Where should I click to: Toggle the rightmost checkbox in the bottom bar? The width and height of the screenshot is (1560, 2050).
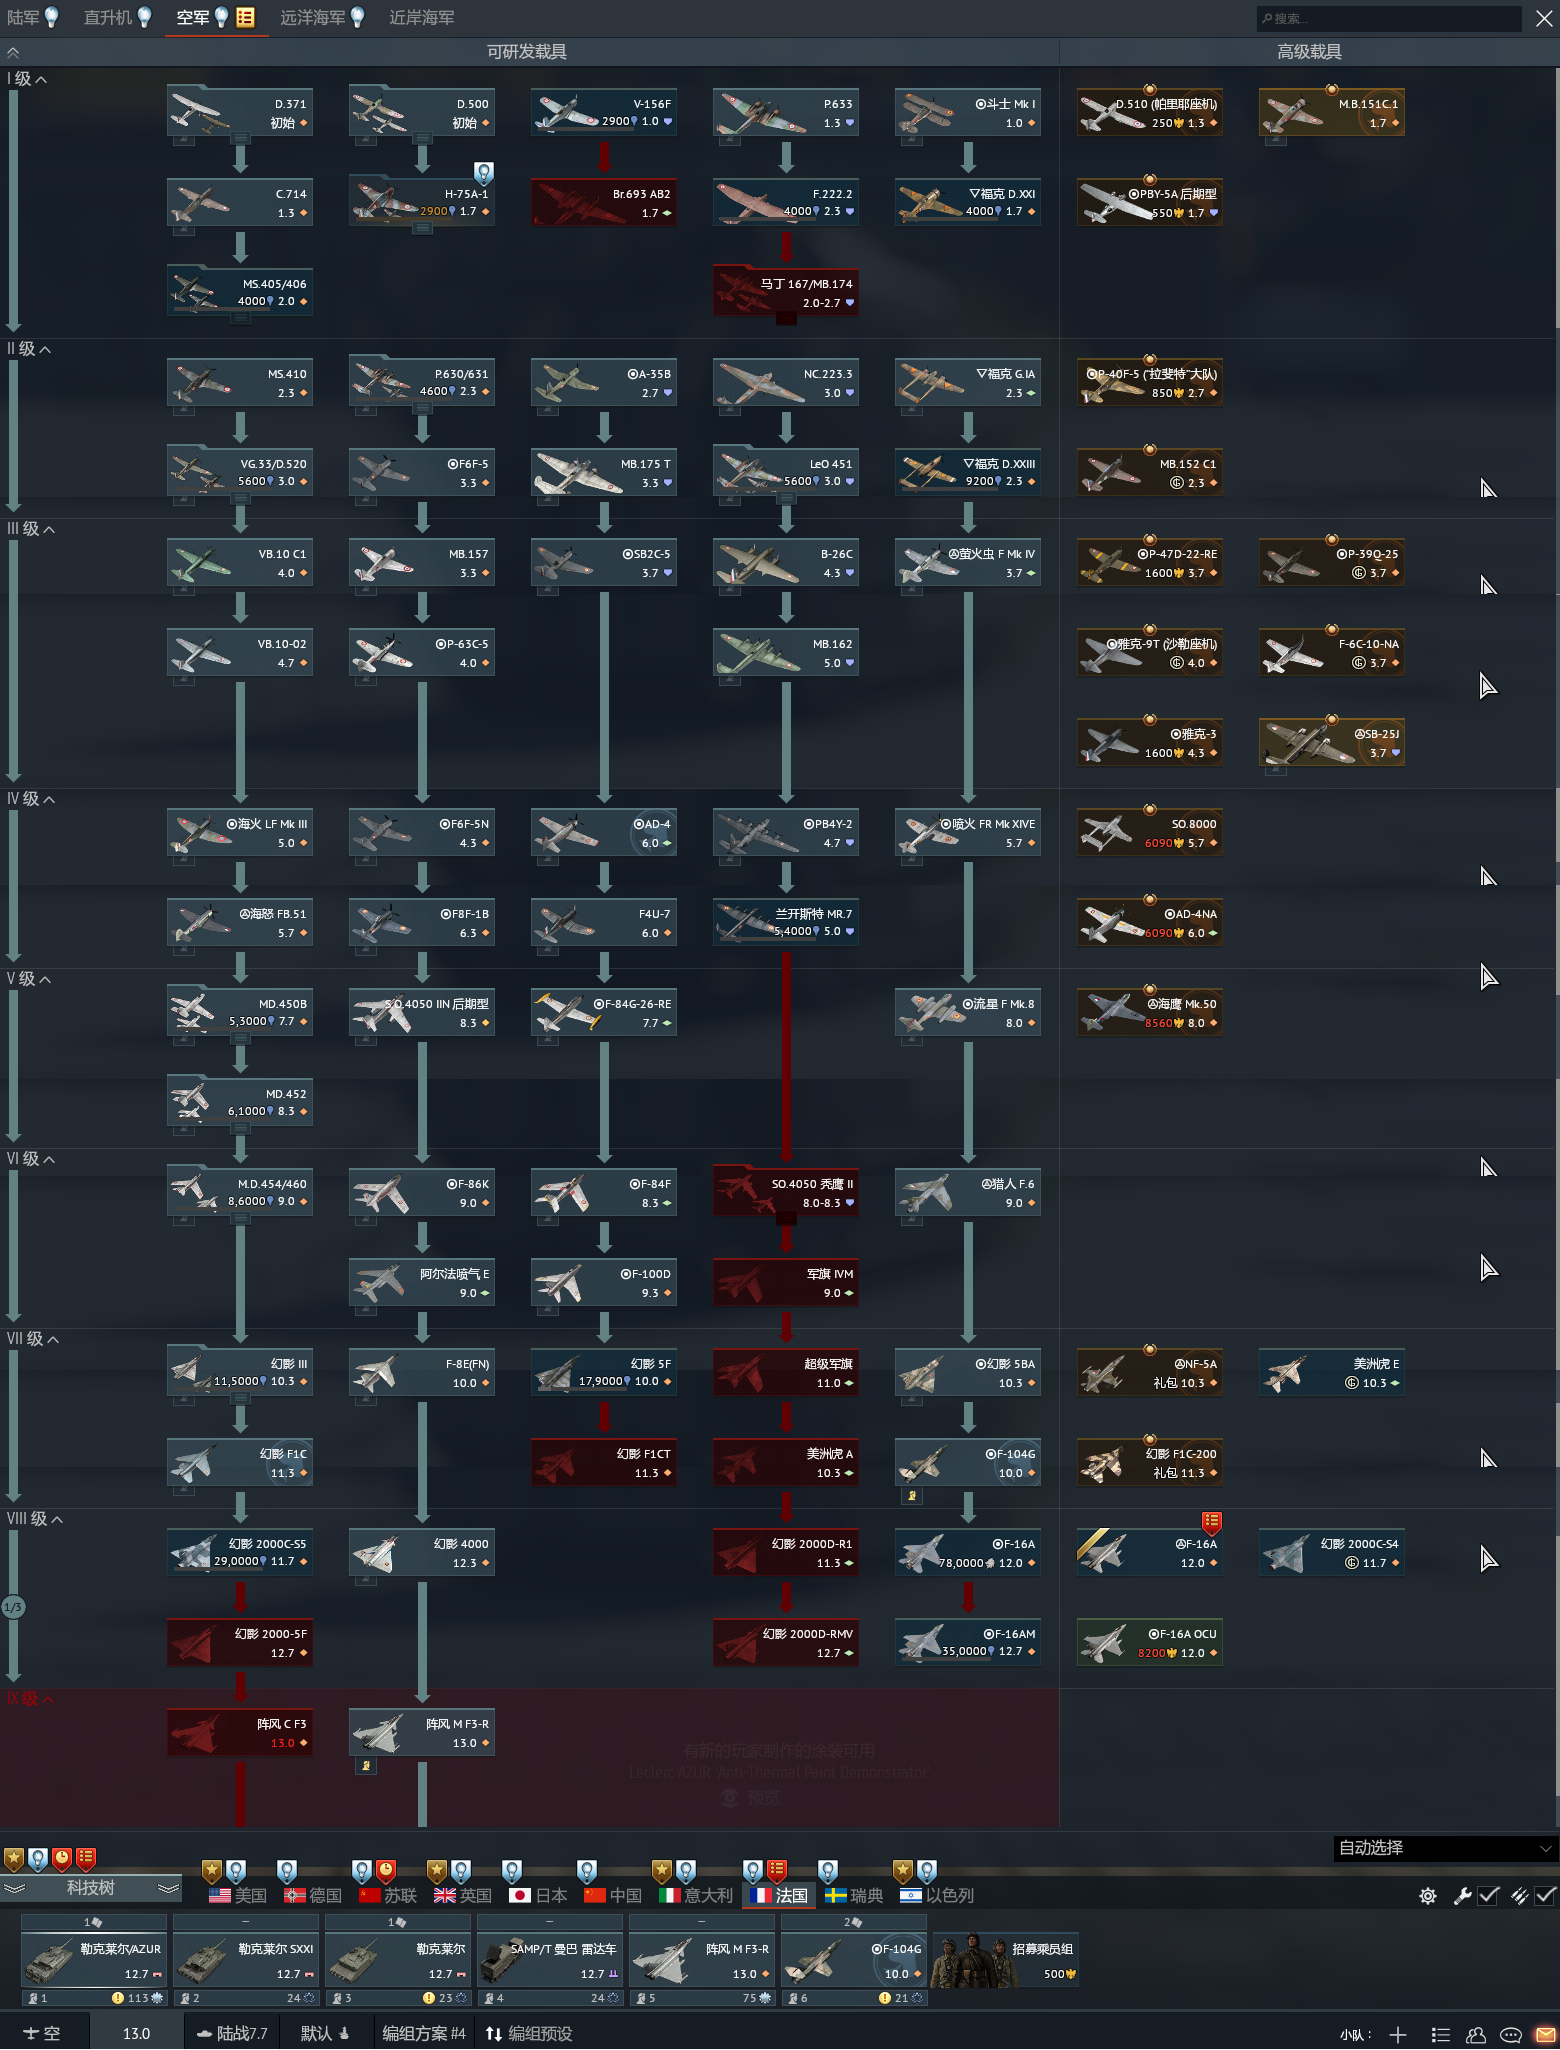[x=1545, y=1896]
